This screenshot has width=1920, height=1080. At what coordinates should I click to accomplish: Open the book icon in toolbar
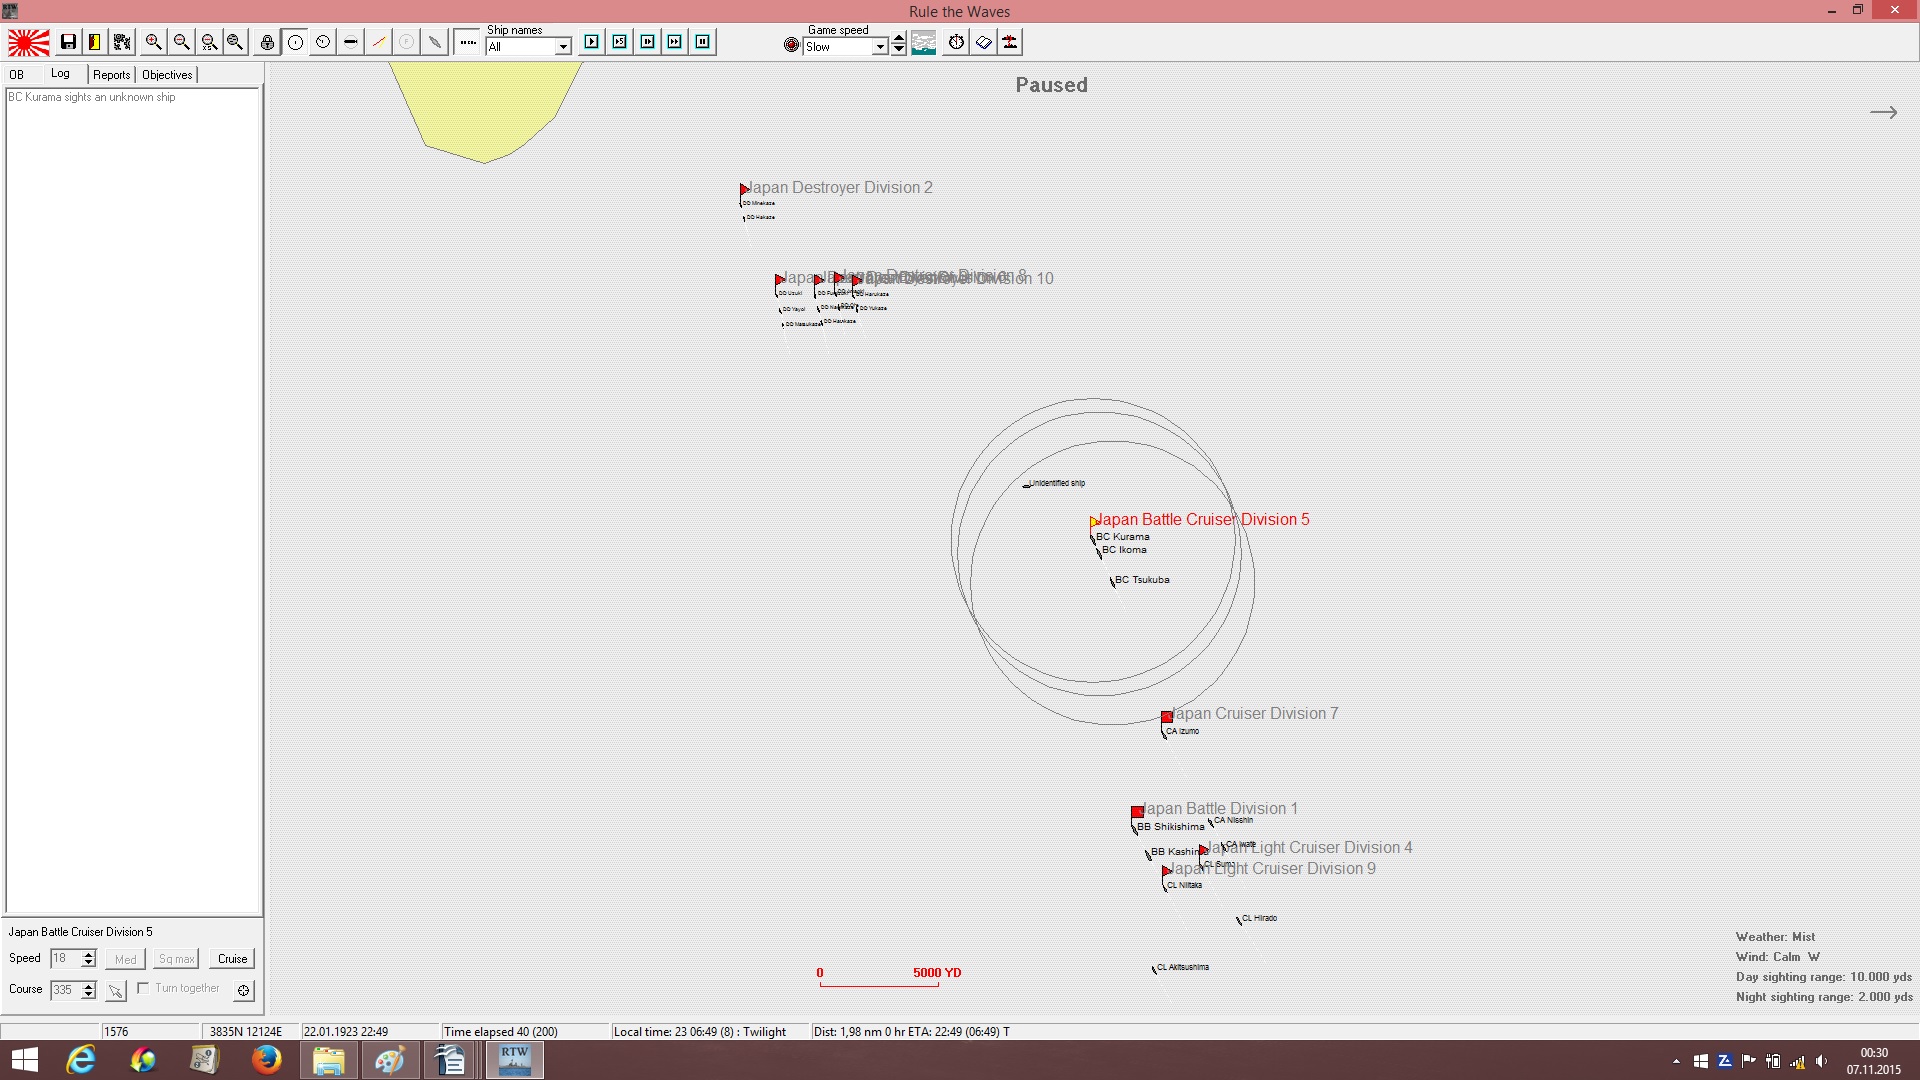984,42
